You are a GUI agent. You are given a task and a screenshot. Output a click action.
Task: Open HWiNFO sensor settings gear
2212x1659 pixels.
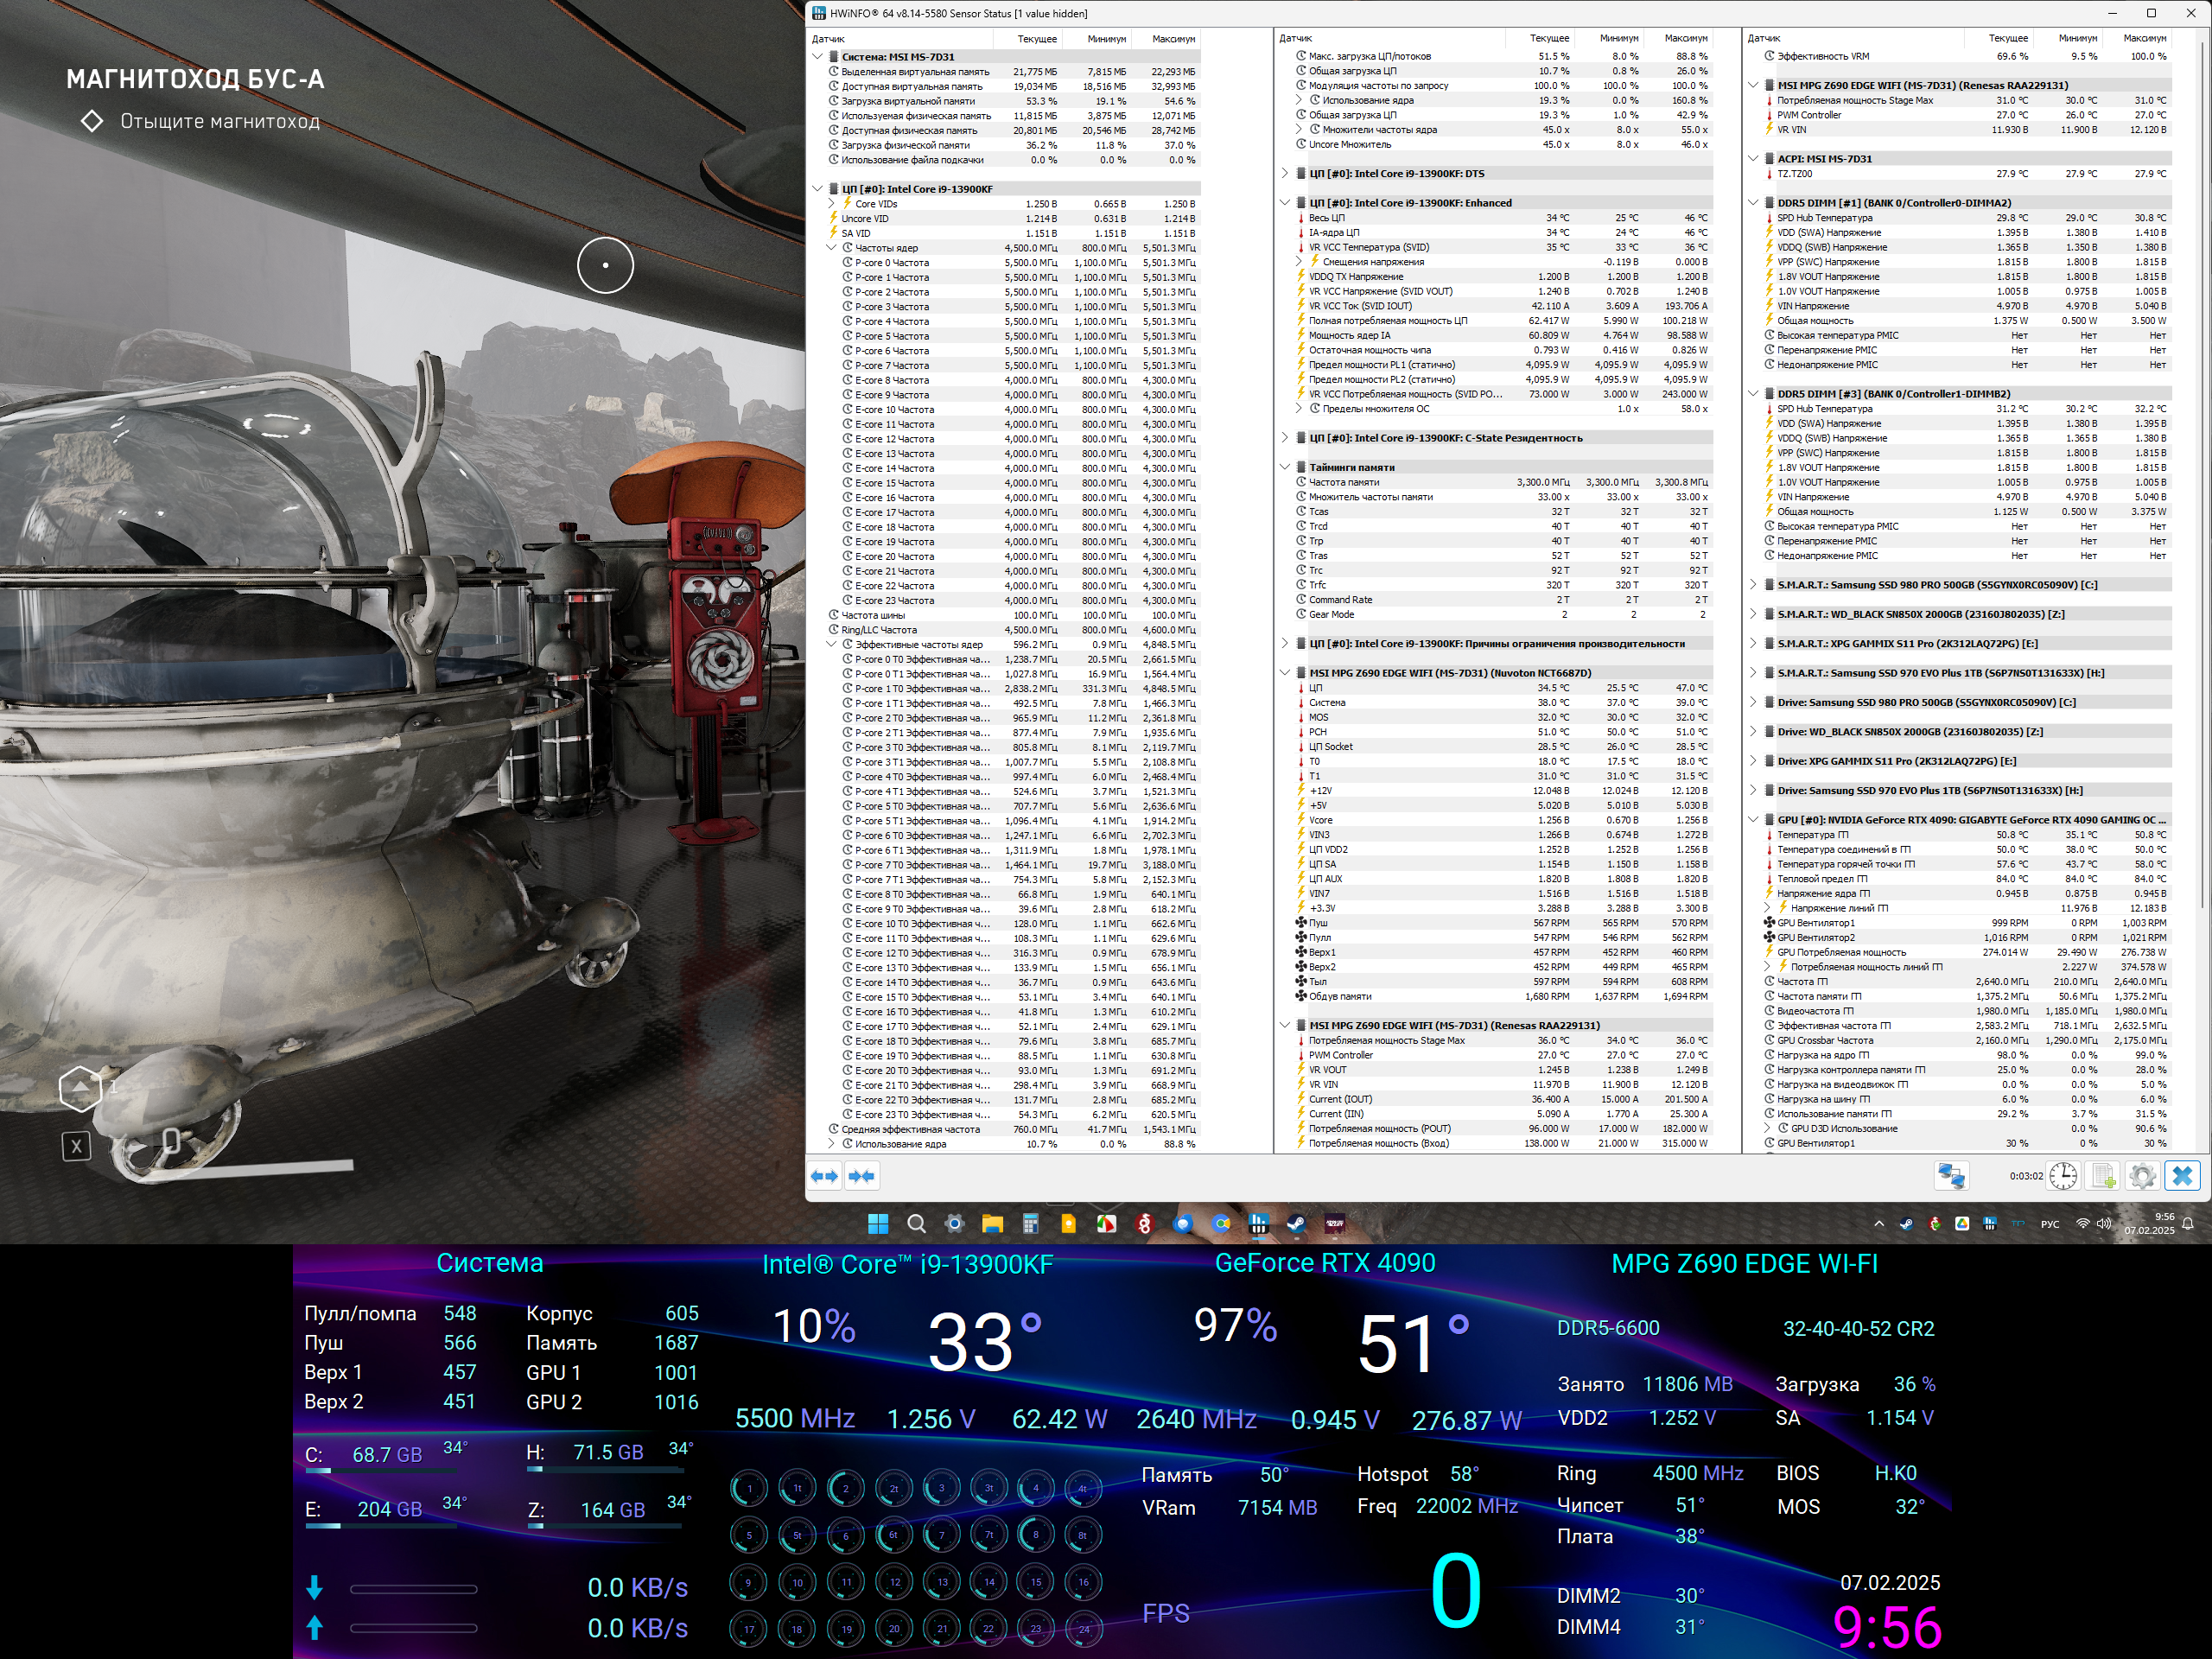(x=2142, y=1176)
